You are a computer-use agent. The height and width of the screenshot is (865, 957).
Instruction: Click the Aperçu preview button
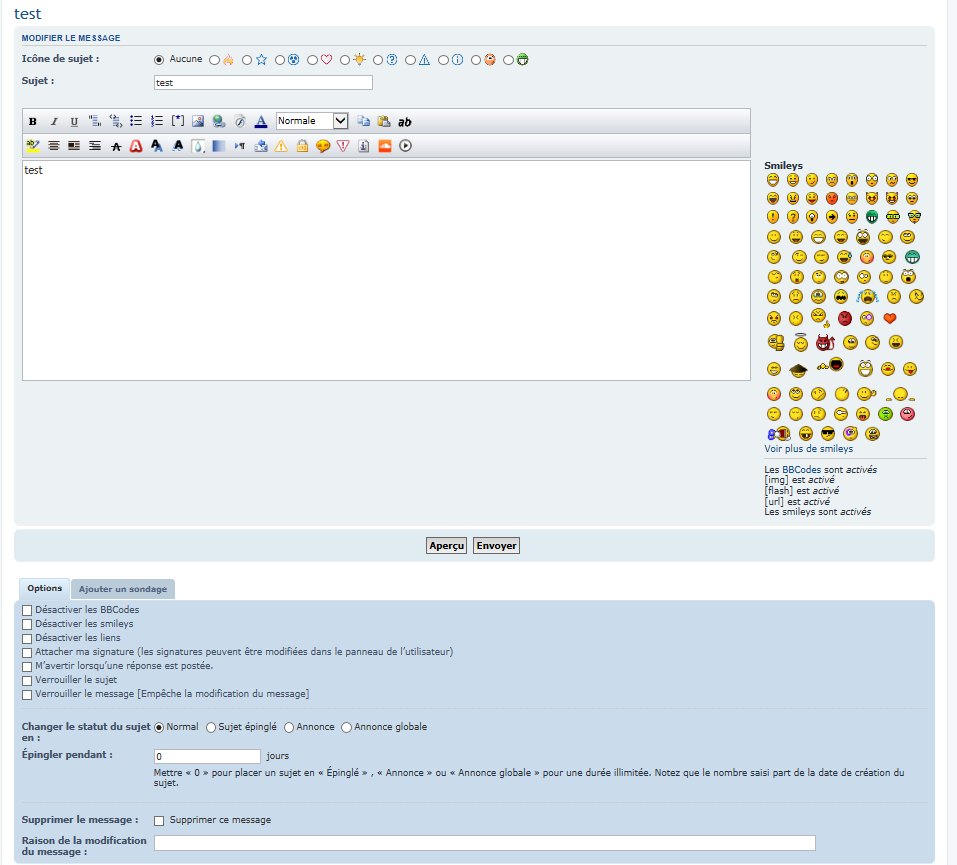click(446, 546)
